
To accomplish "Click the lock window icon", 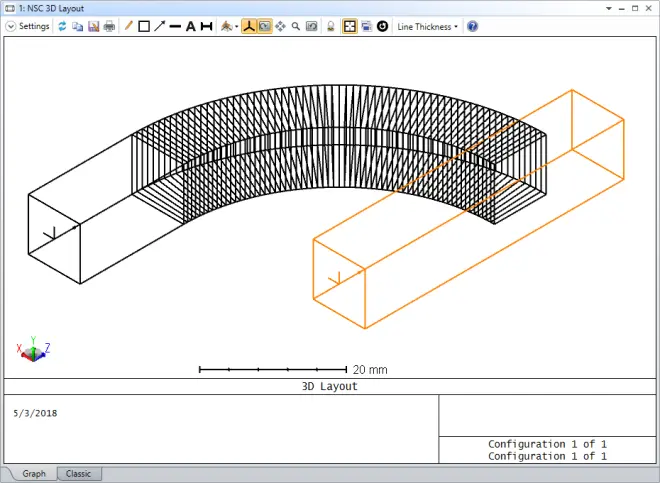I will [331, 27].
